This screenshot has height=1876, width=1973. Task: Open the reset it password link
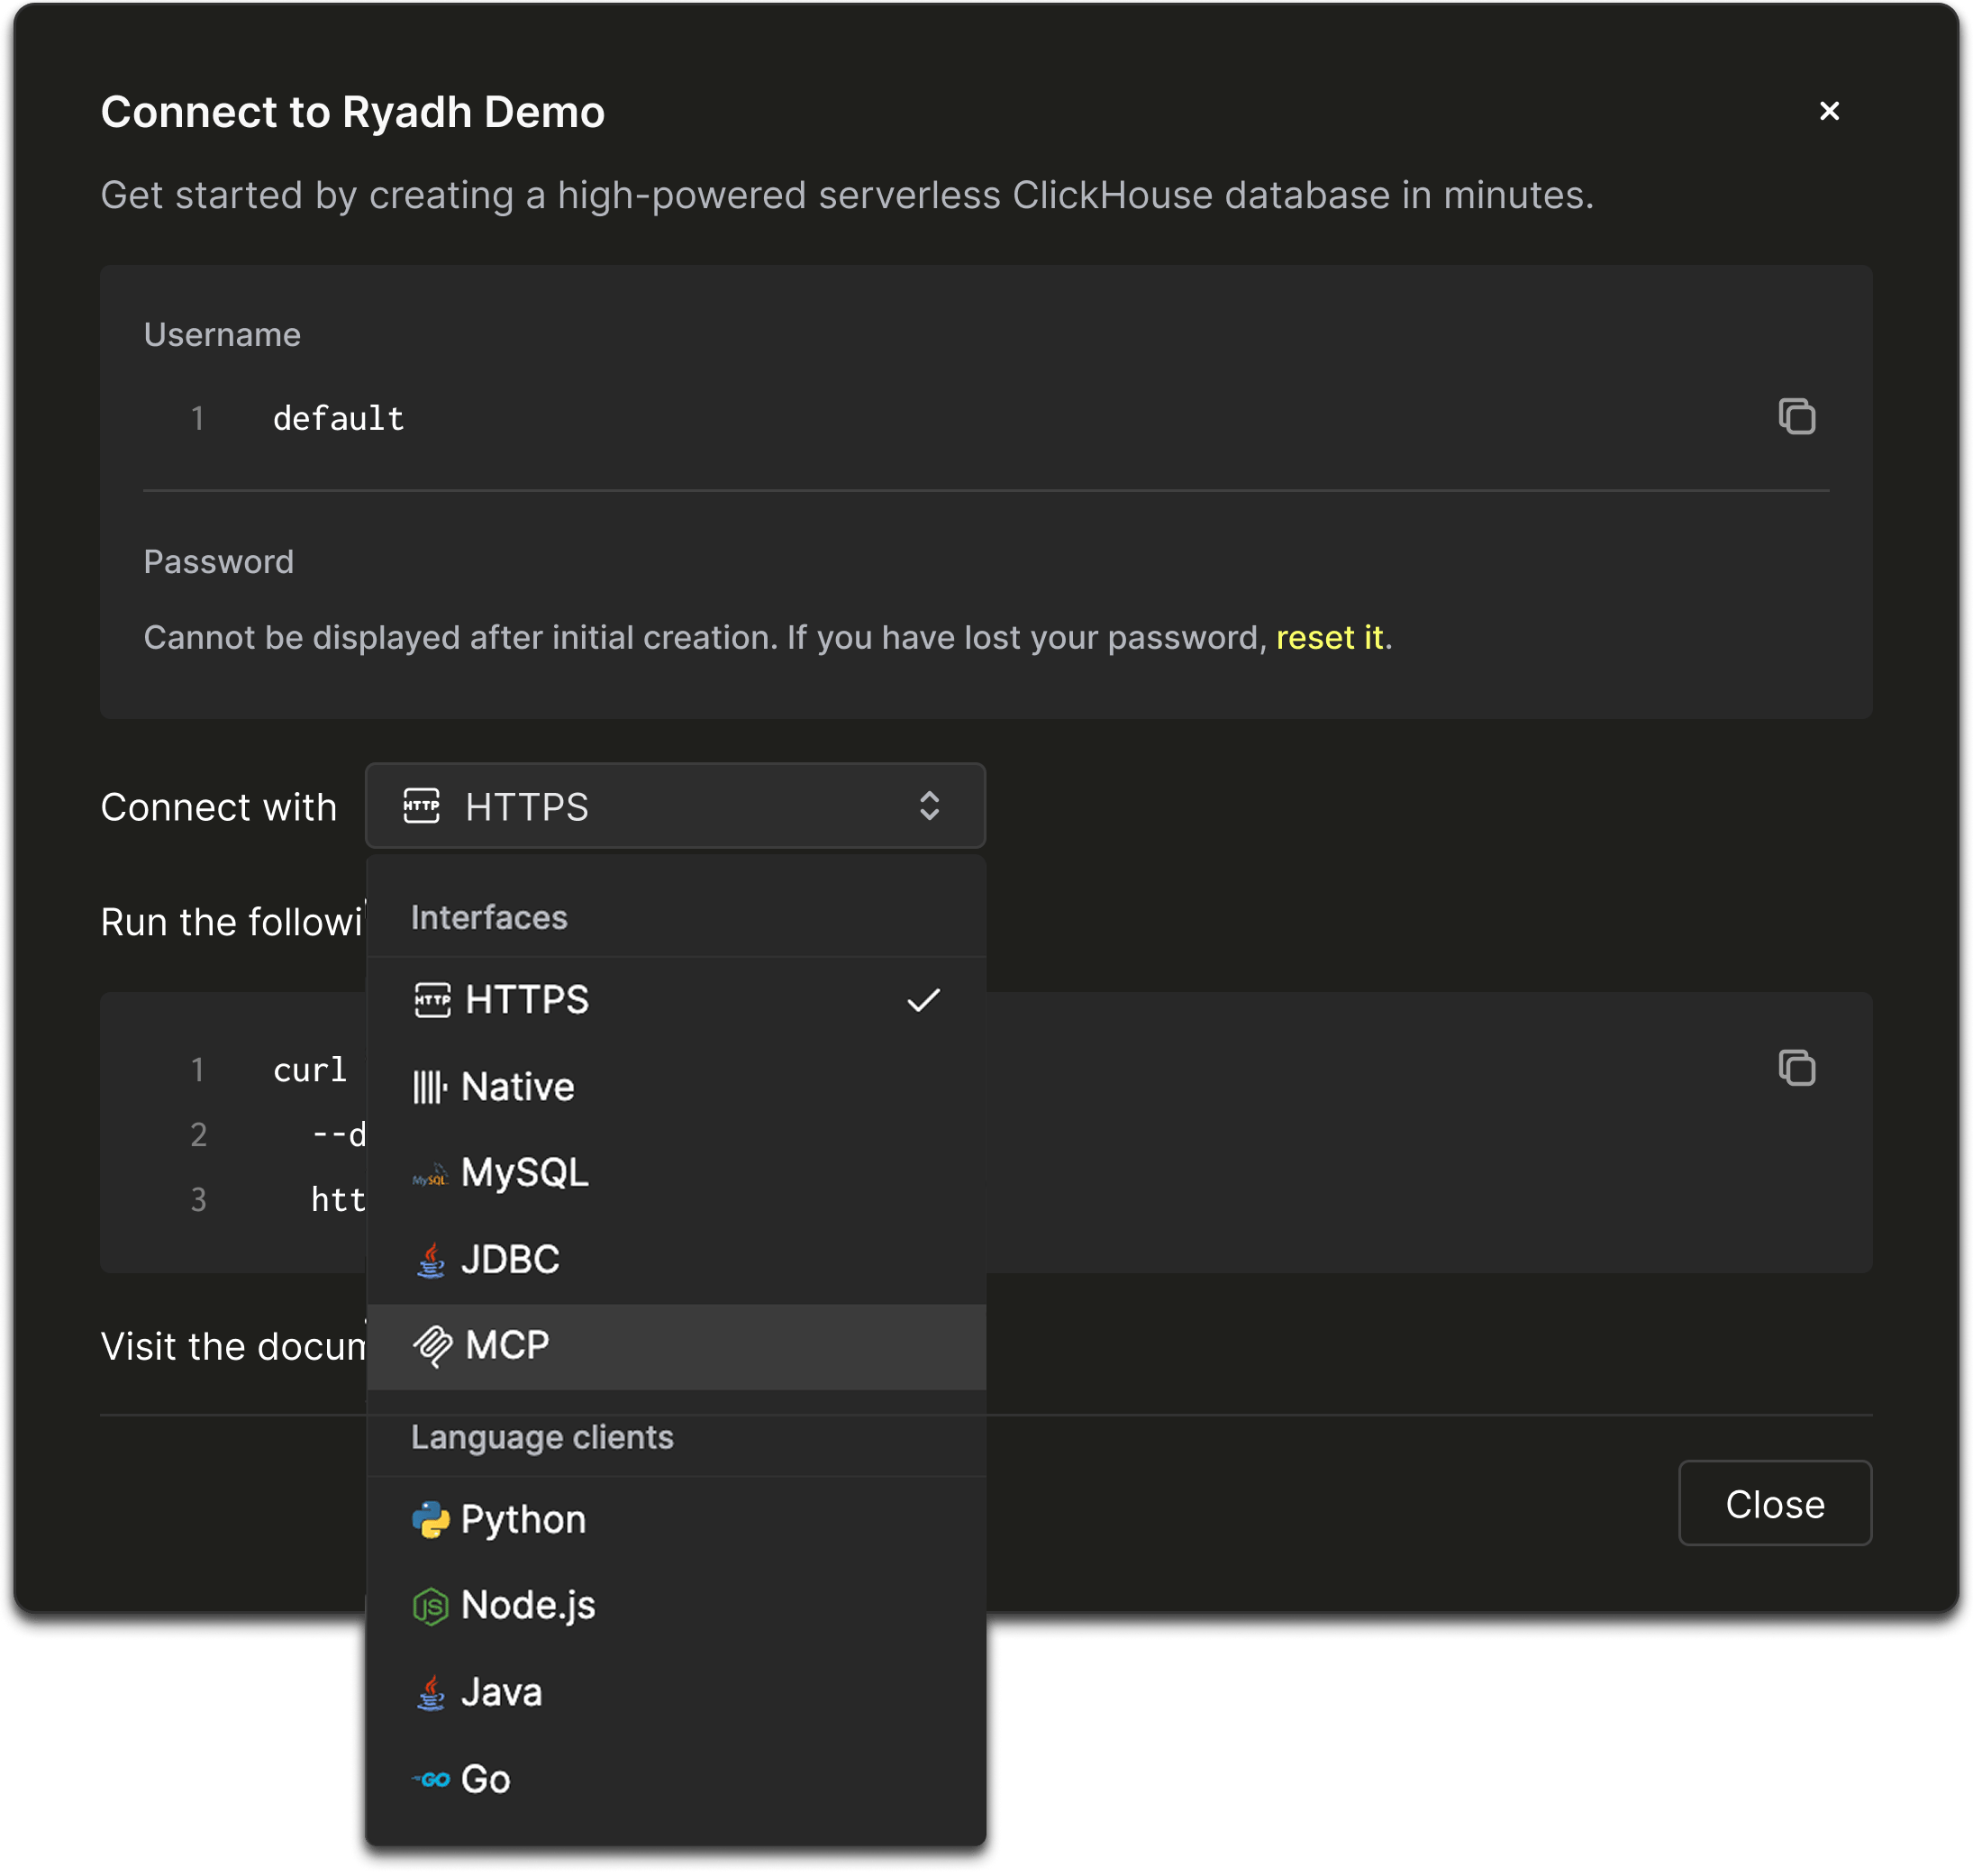point(1329,637)
